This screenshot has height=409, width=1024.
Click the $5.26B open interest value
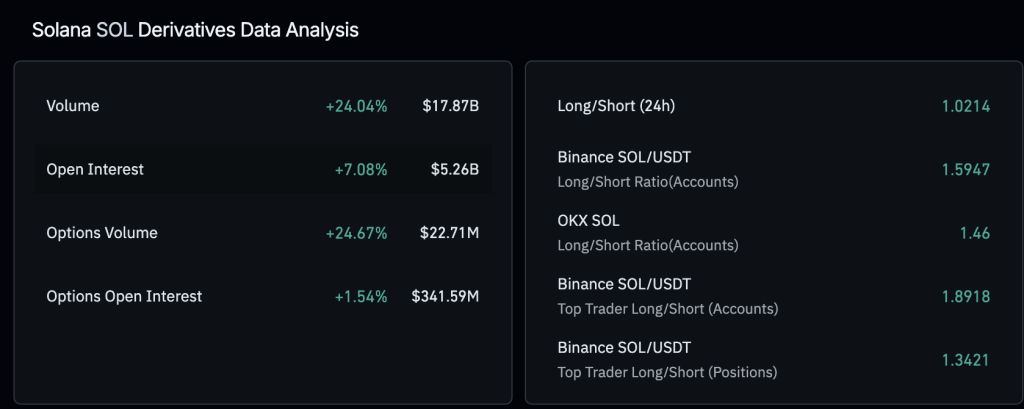pyautogui.click(x=454, y=170)
